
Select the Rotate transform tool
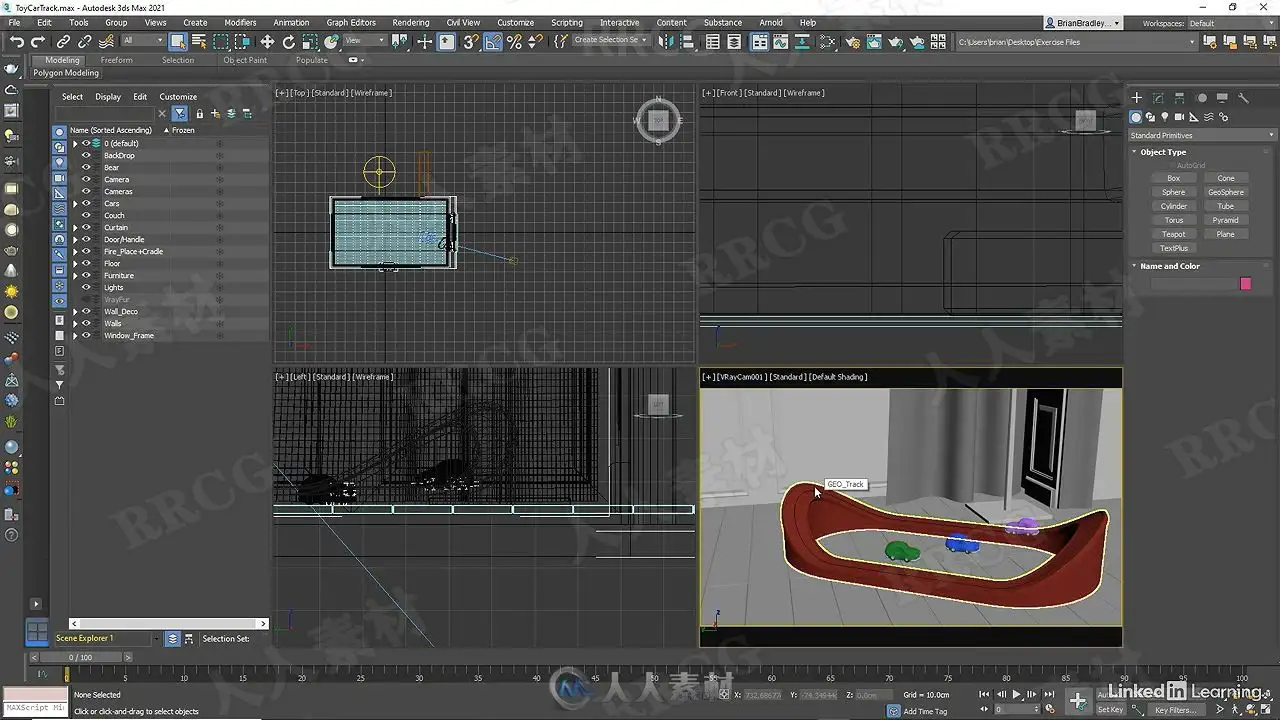point(289,41)
